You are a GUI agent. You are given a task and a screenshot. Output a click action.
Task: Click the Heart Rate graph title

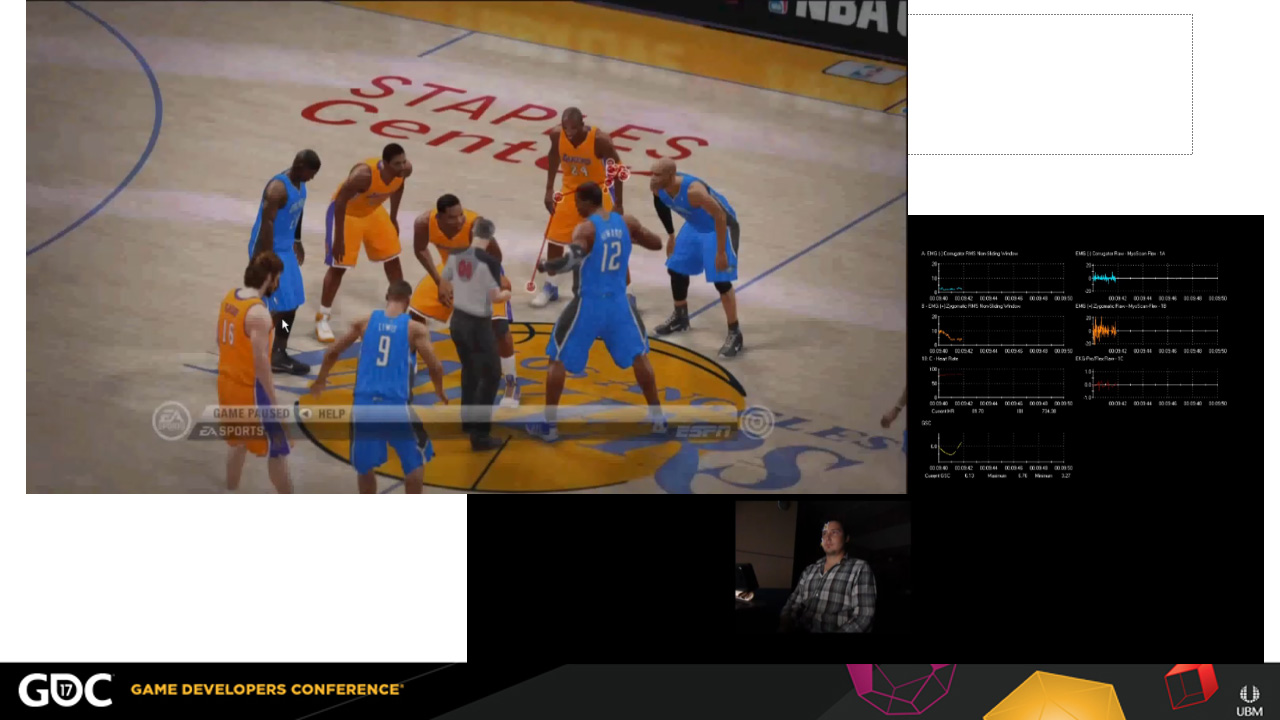940,359
